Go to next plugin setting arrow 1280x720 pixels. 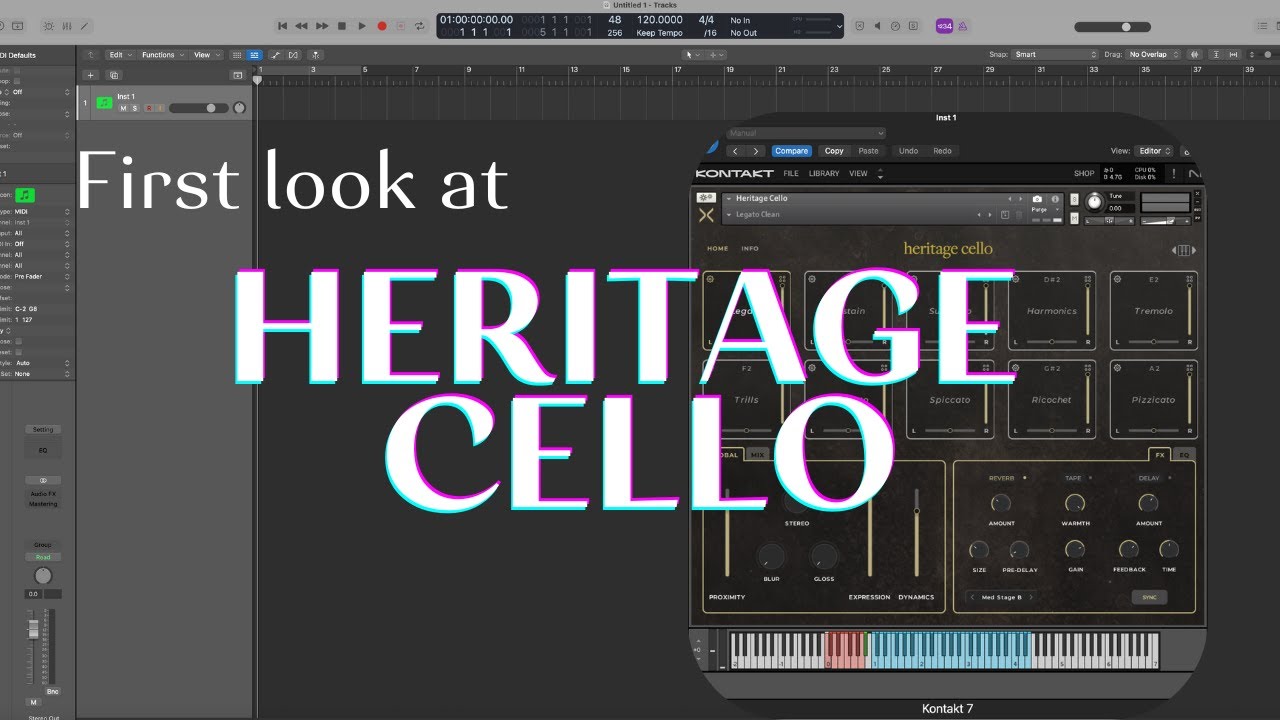click(x=755, y=151)
